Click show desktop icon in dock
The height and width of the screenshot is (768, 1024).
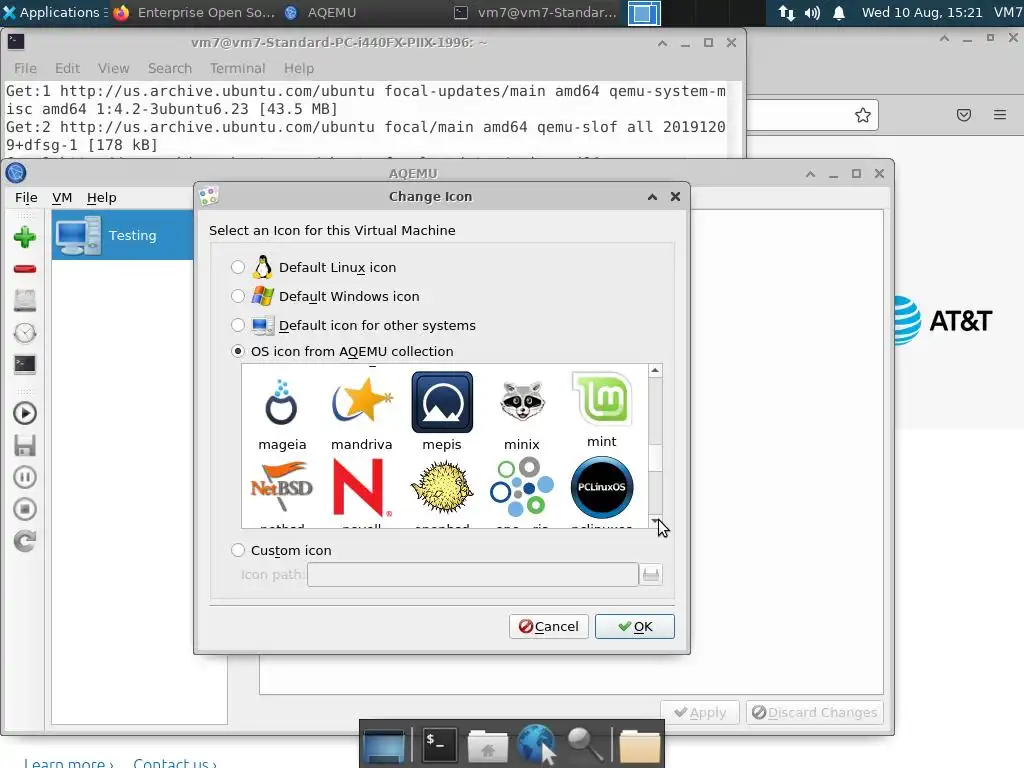[x=385, y=746]
